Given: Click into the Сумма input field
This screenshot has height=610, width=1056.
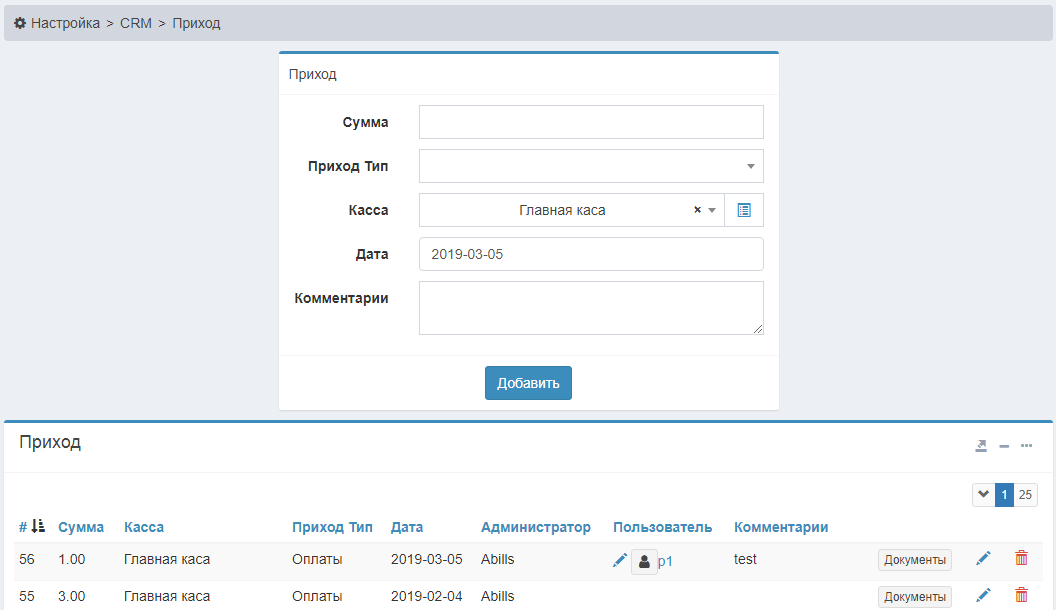Looking at the screenshot, I should pyautogui.click(x=591, y=122).
